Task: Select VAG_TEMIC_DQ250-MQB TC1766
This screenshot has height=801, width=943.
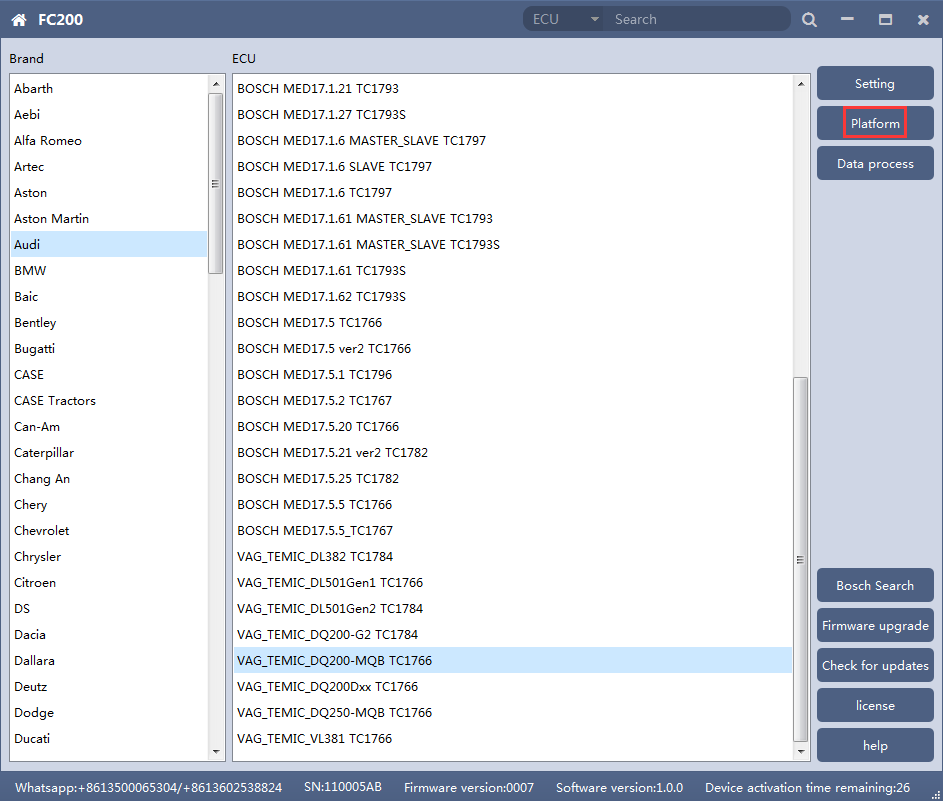Action: (x=513, y=713)
